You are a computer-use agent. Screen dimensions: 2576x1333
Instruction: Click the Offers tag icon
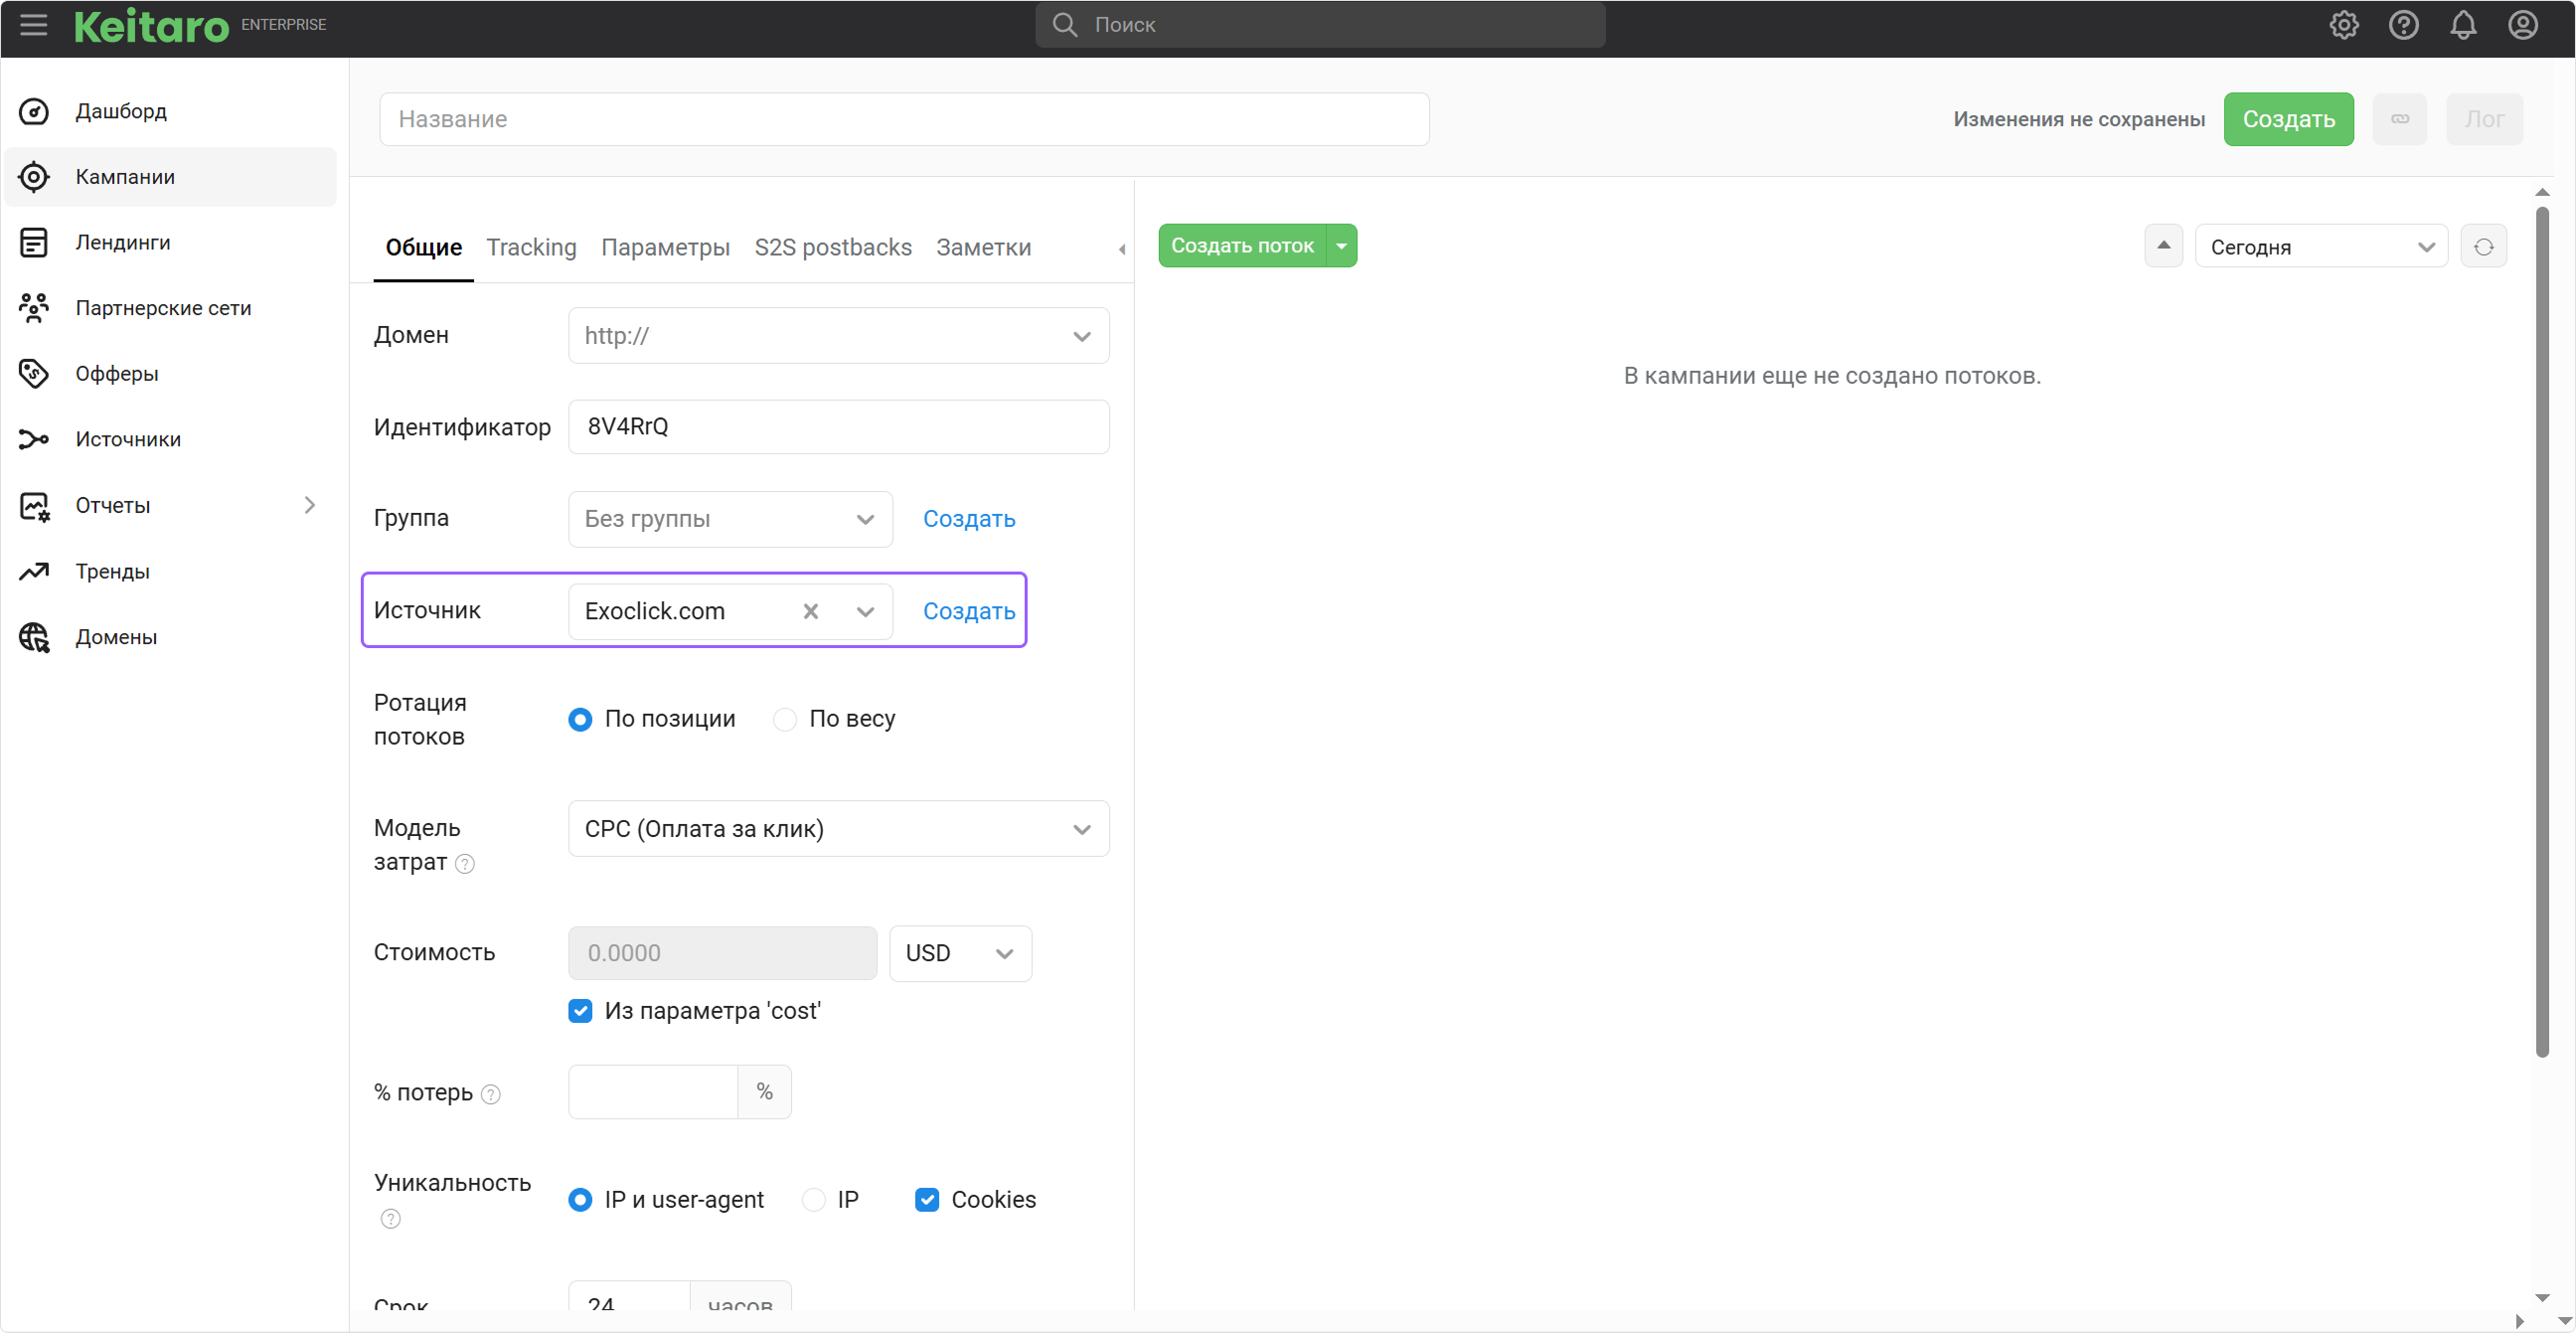click(x=34, y=374)
